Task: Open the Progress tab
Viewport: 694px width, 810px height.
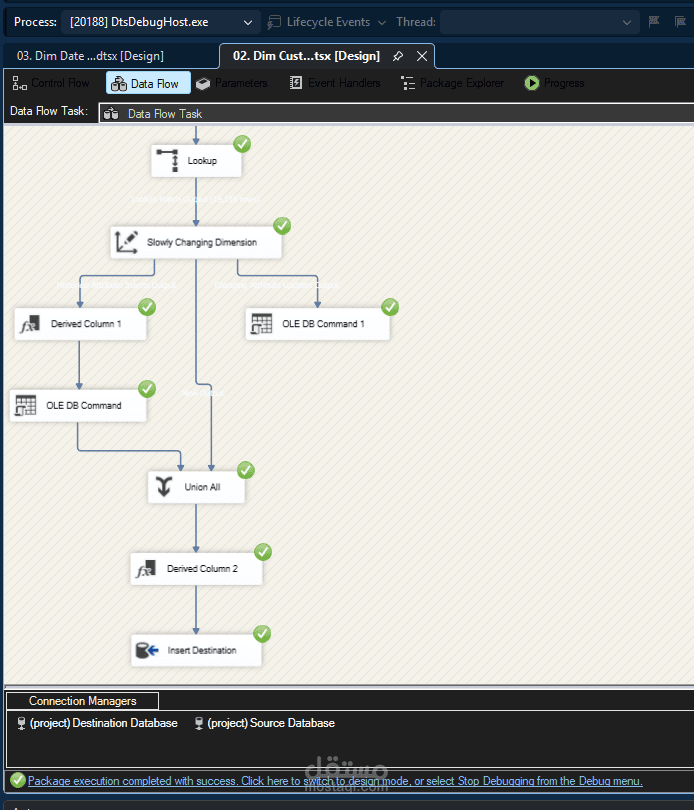Action: tap(554, 83)
